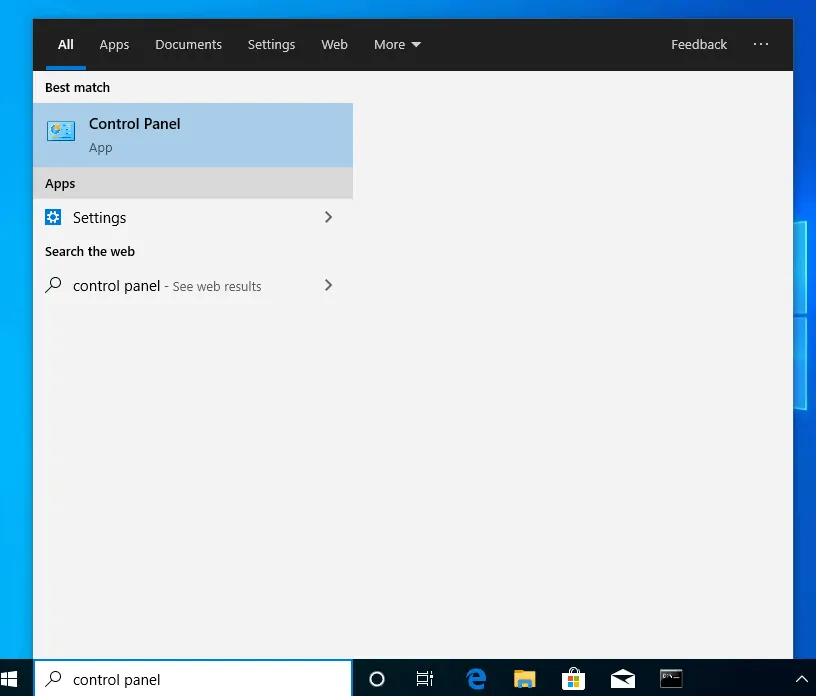The width and height of the screenshot is (816, 696).
Task: Click the Feedback button
Action: tap(698, 45)
